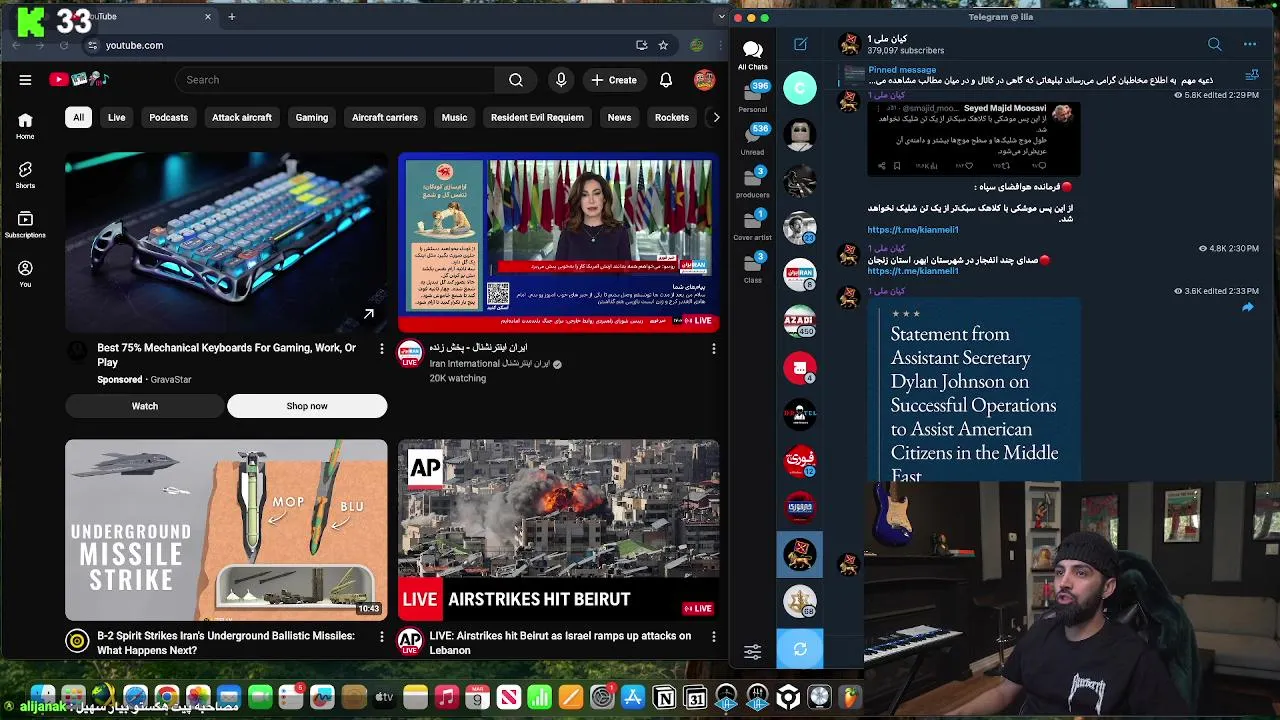Bookmark this page with the star icon

[x=663, y=45]
